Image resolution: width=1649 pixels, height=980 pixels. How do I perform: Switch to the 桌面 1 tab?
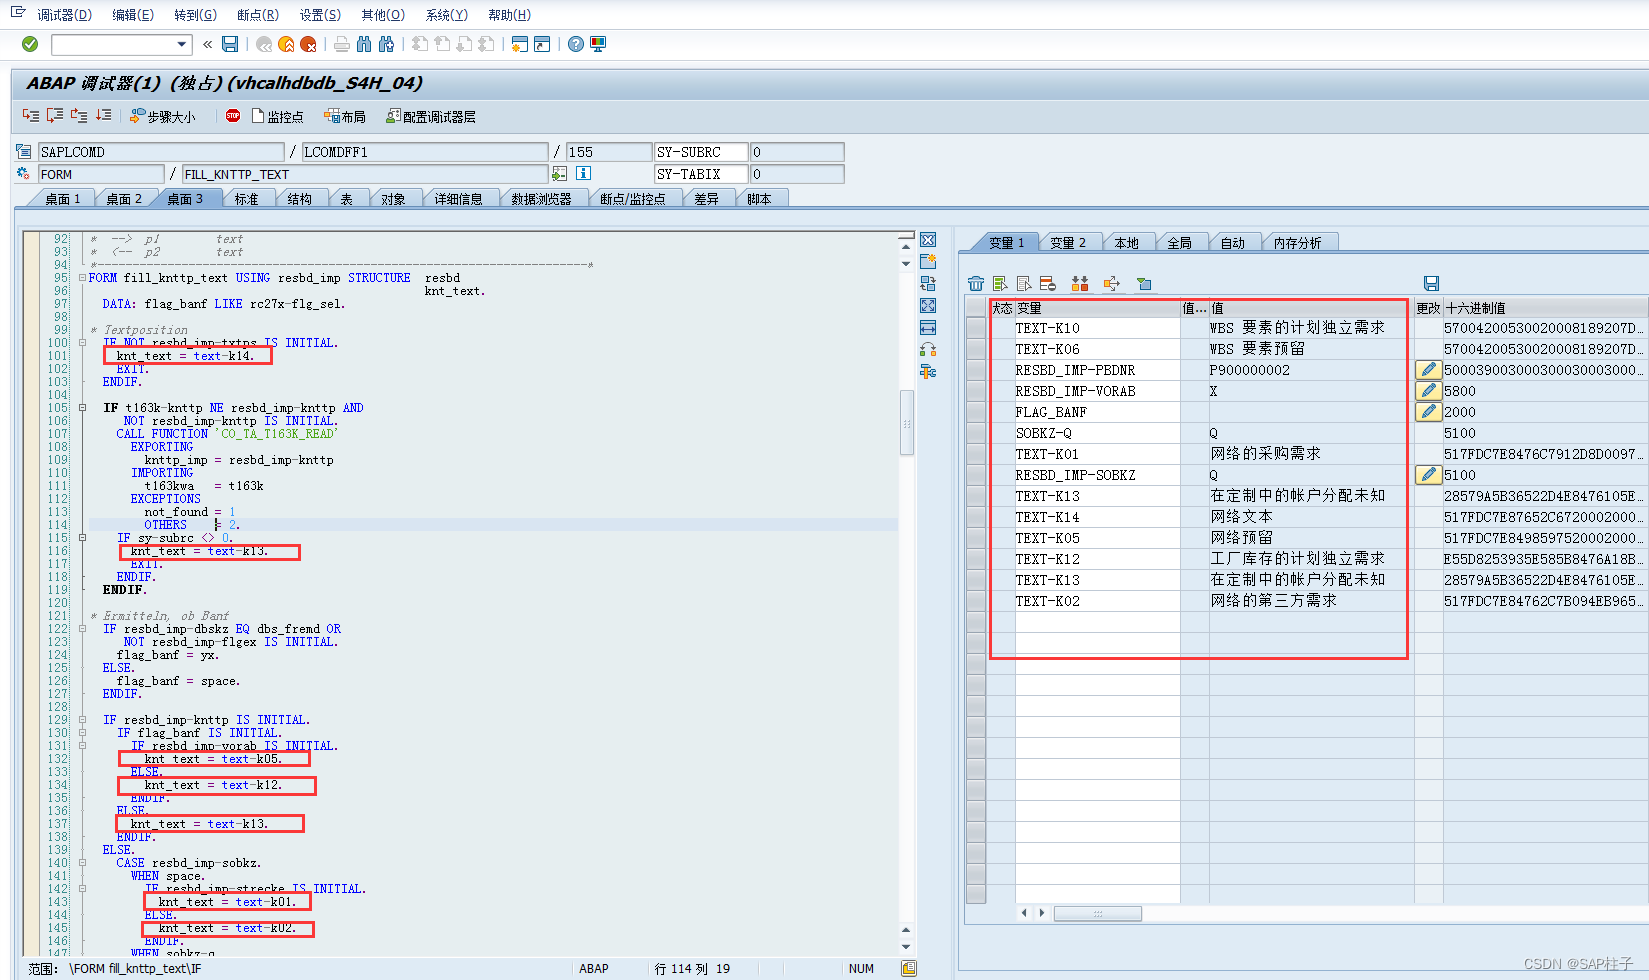click(62, 199)
